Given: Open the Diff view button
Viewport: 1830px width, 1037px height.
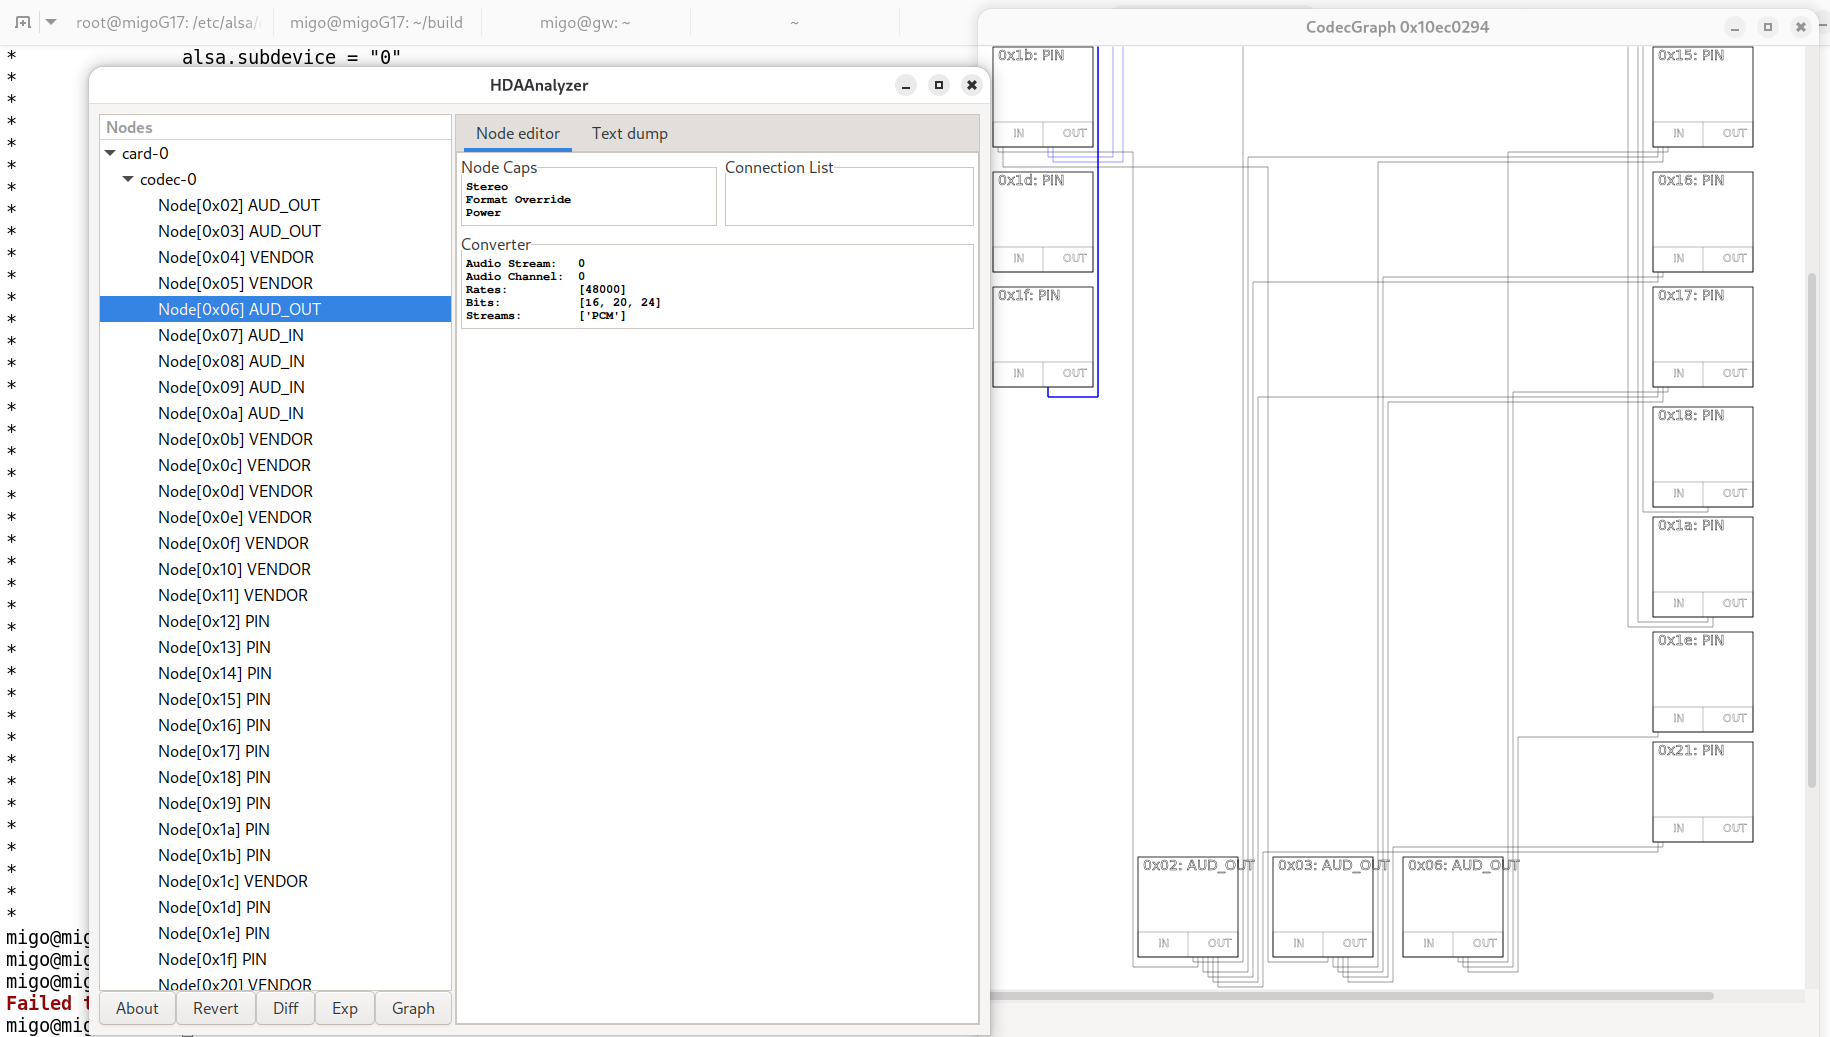Looking at the screenshot, I should click(285, 1008).
